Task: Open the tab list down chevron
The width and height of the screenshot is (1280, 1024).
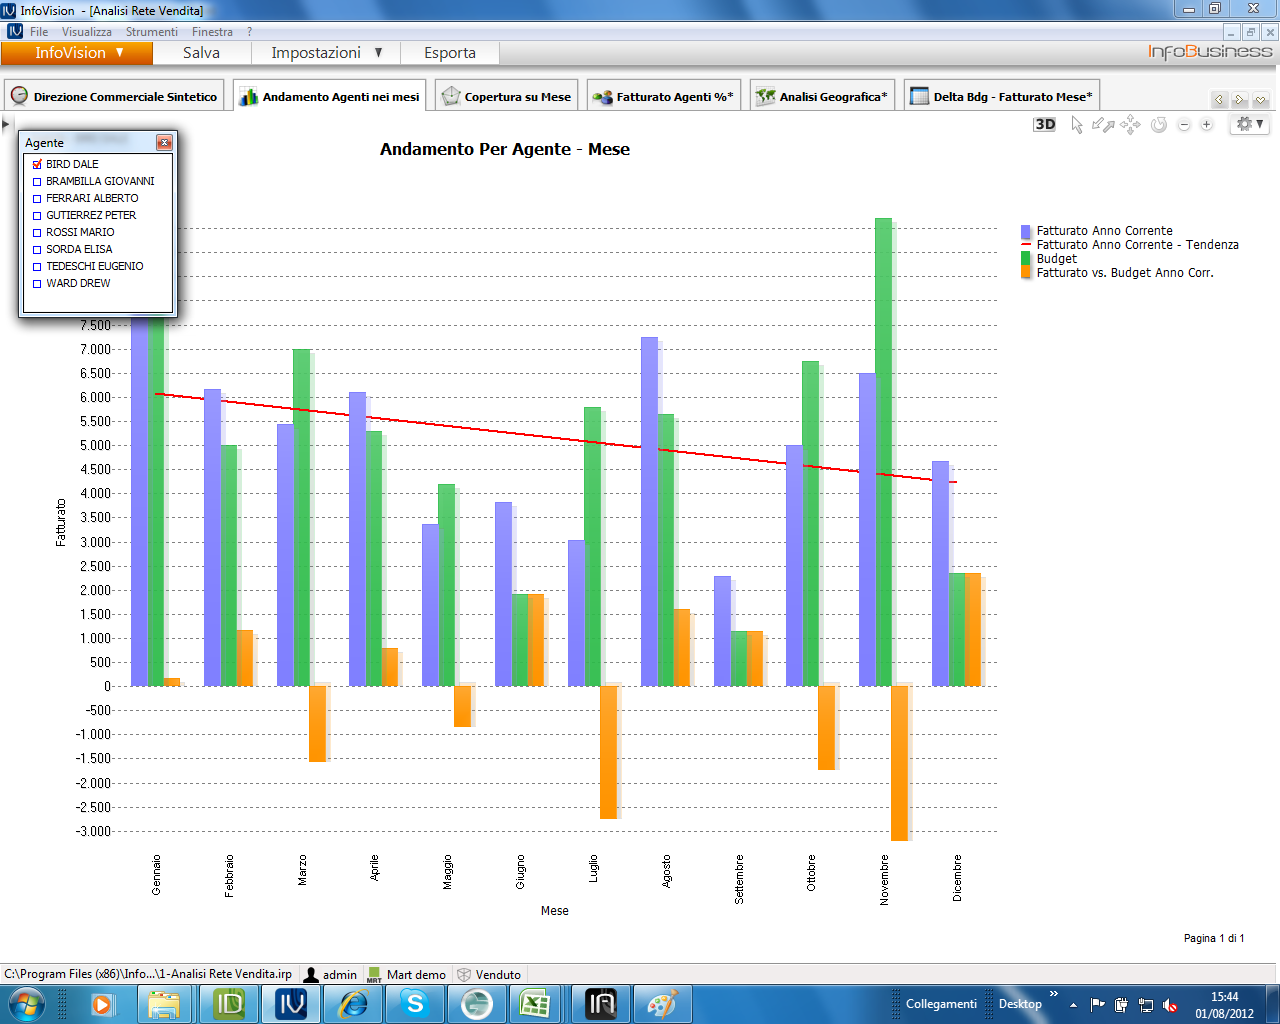Action: pos(1260,99)
